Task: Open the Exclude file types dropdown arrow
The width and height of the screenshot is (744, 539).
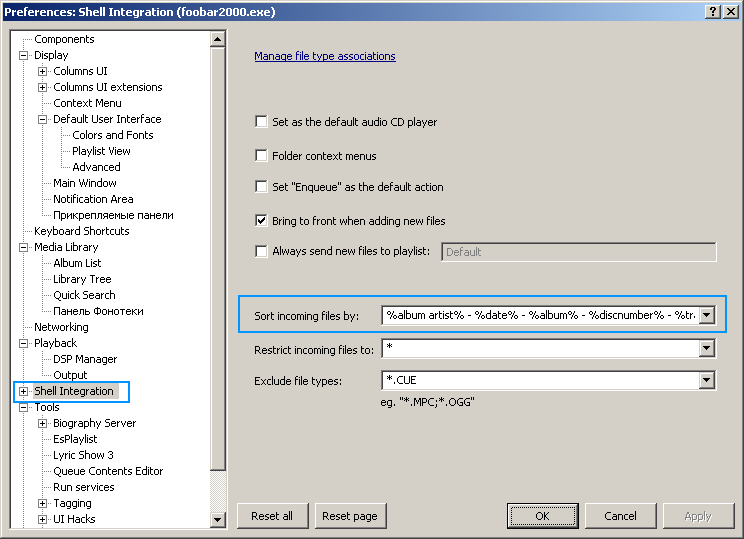Action: click(x=707, y=380)
